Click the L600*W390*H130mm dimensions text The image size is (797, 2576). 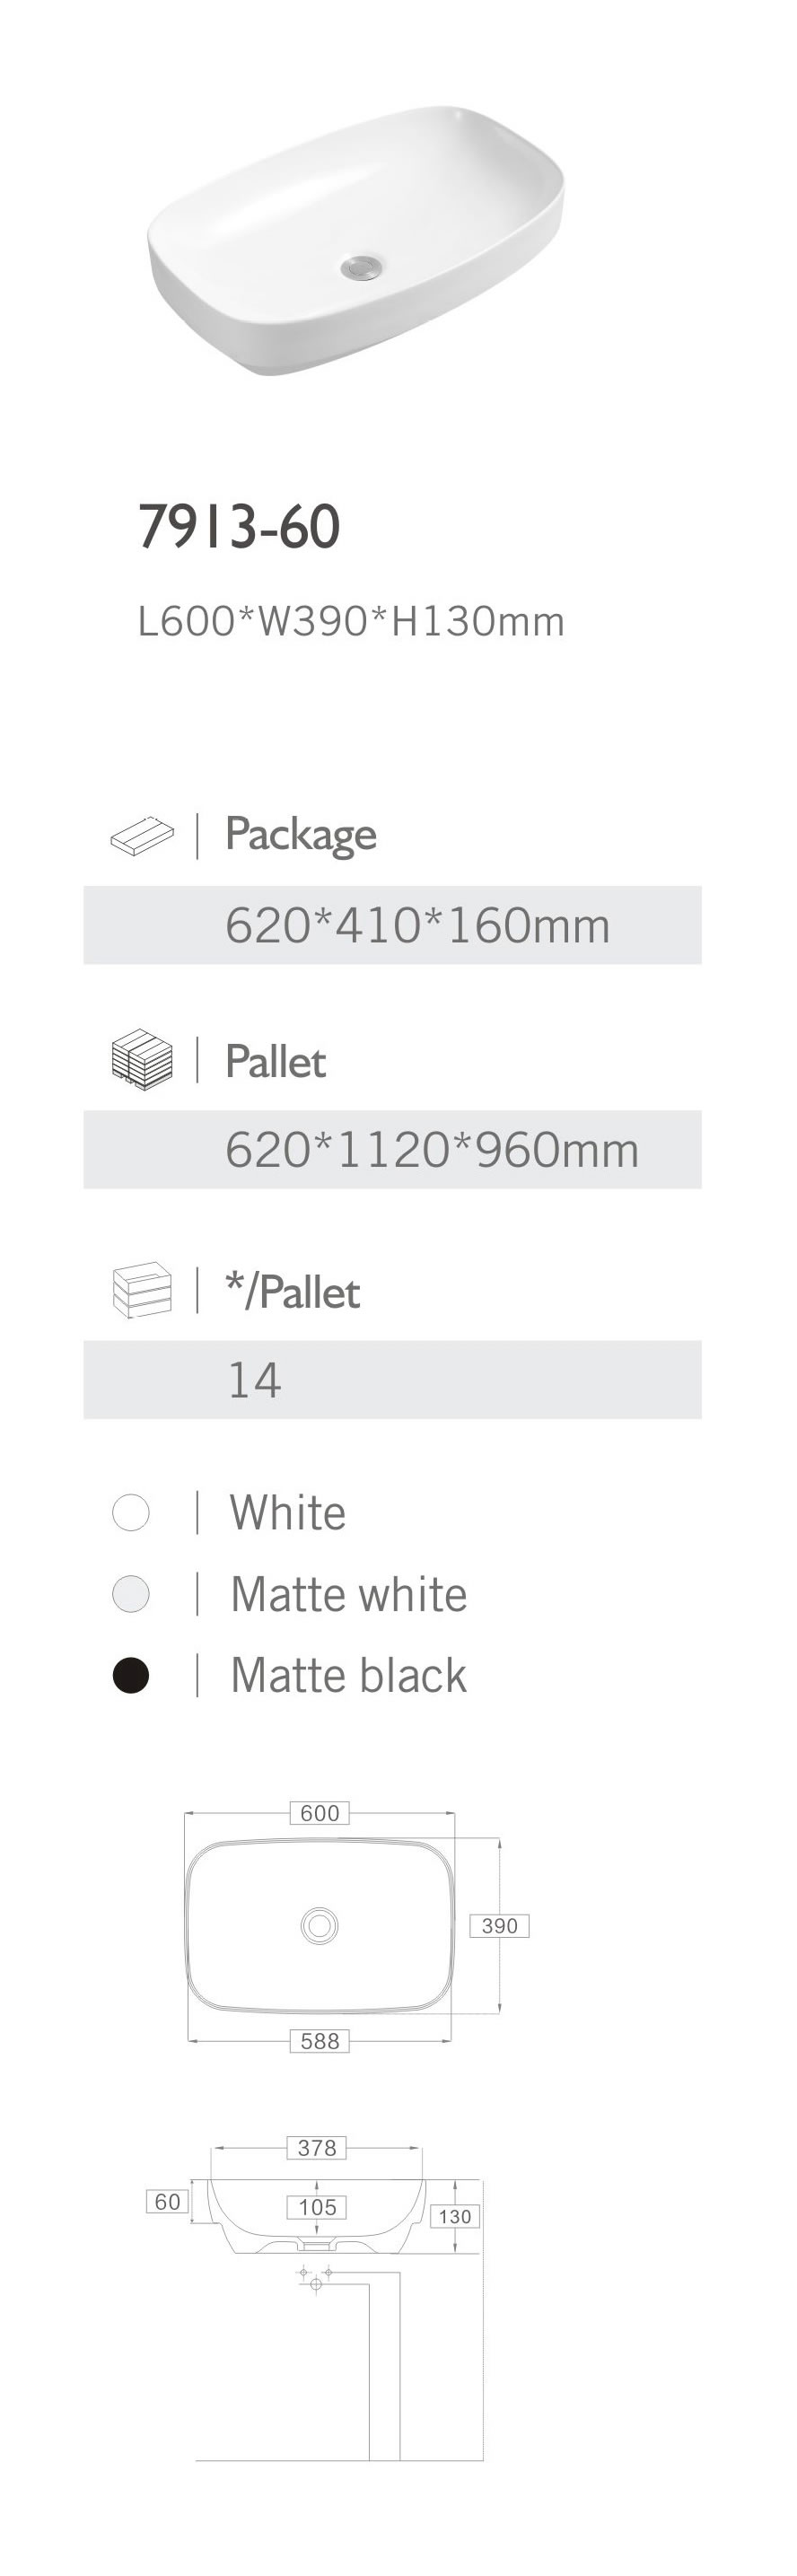(x=351, y=622)
